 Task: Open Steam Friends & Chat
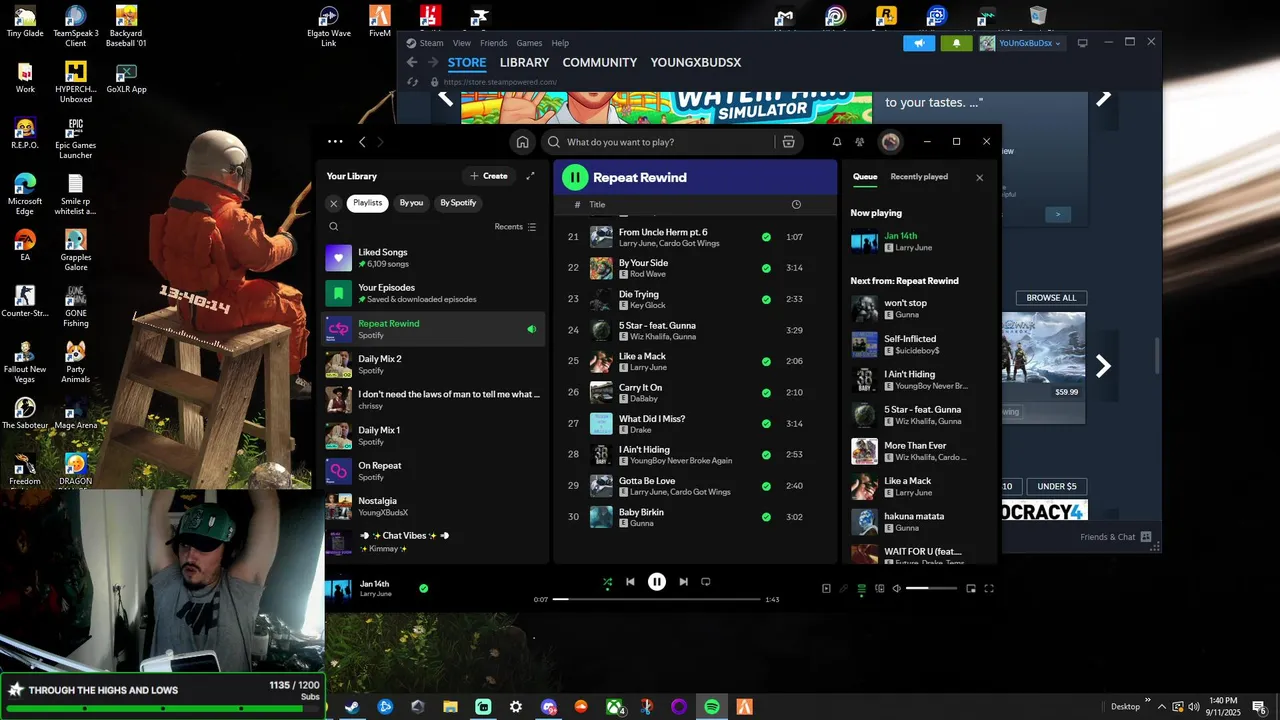click(1116, 537)
